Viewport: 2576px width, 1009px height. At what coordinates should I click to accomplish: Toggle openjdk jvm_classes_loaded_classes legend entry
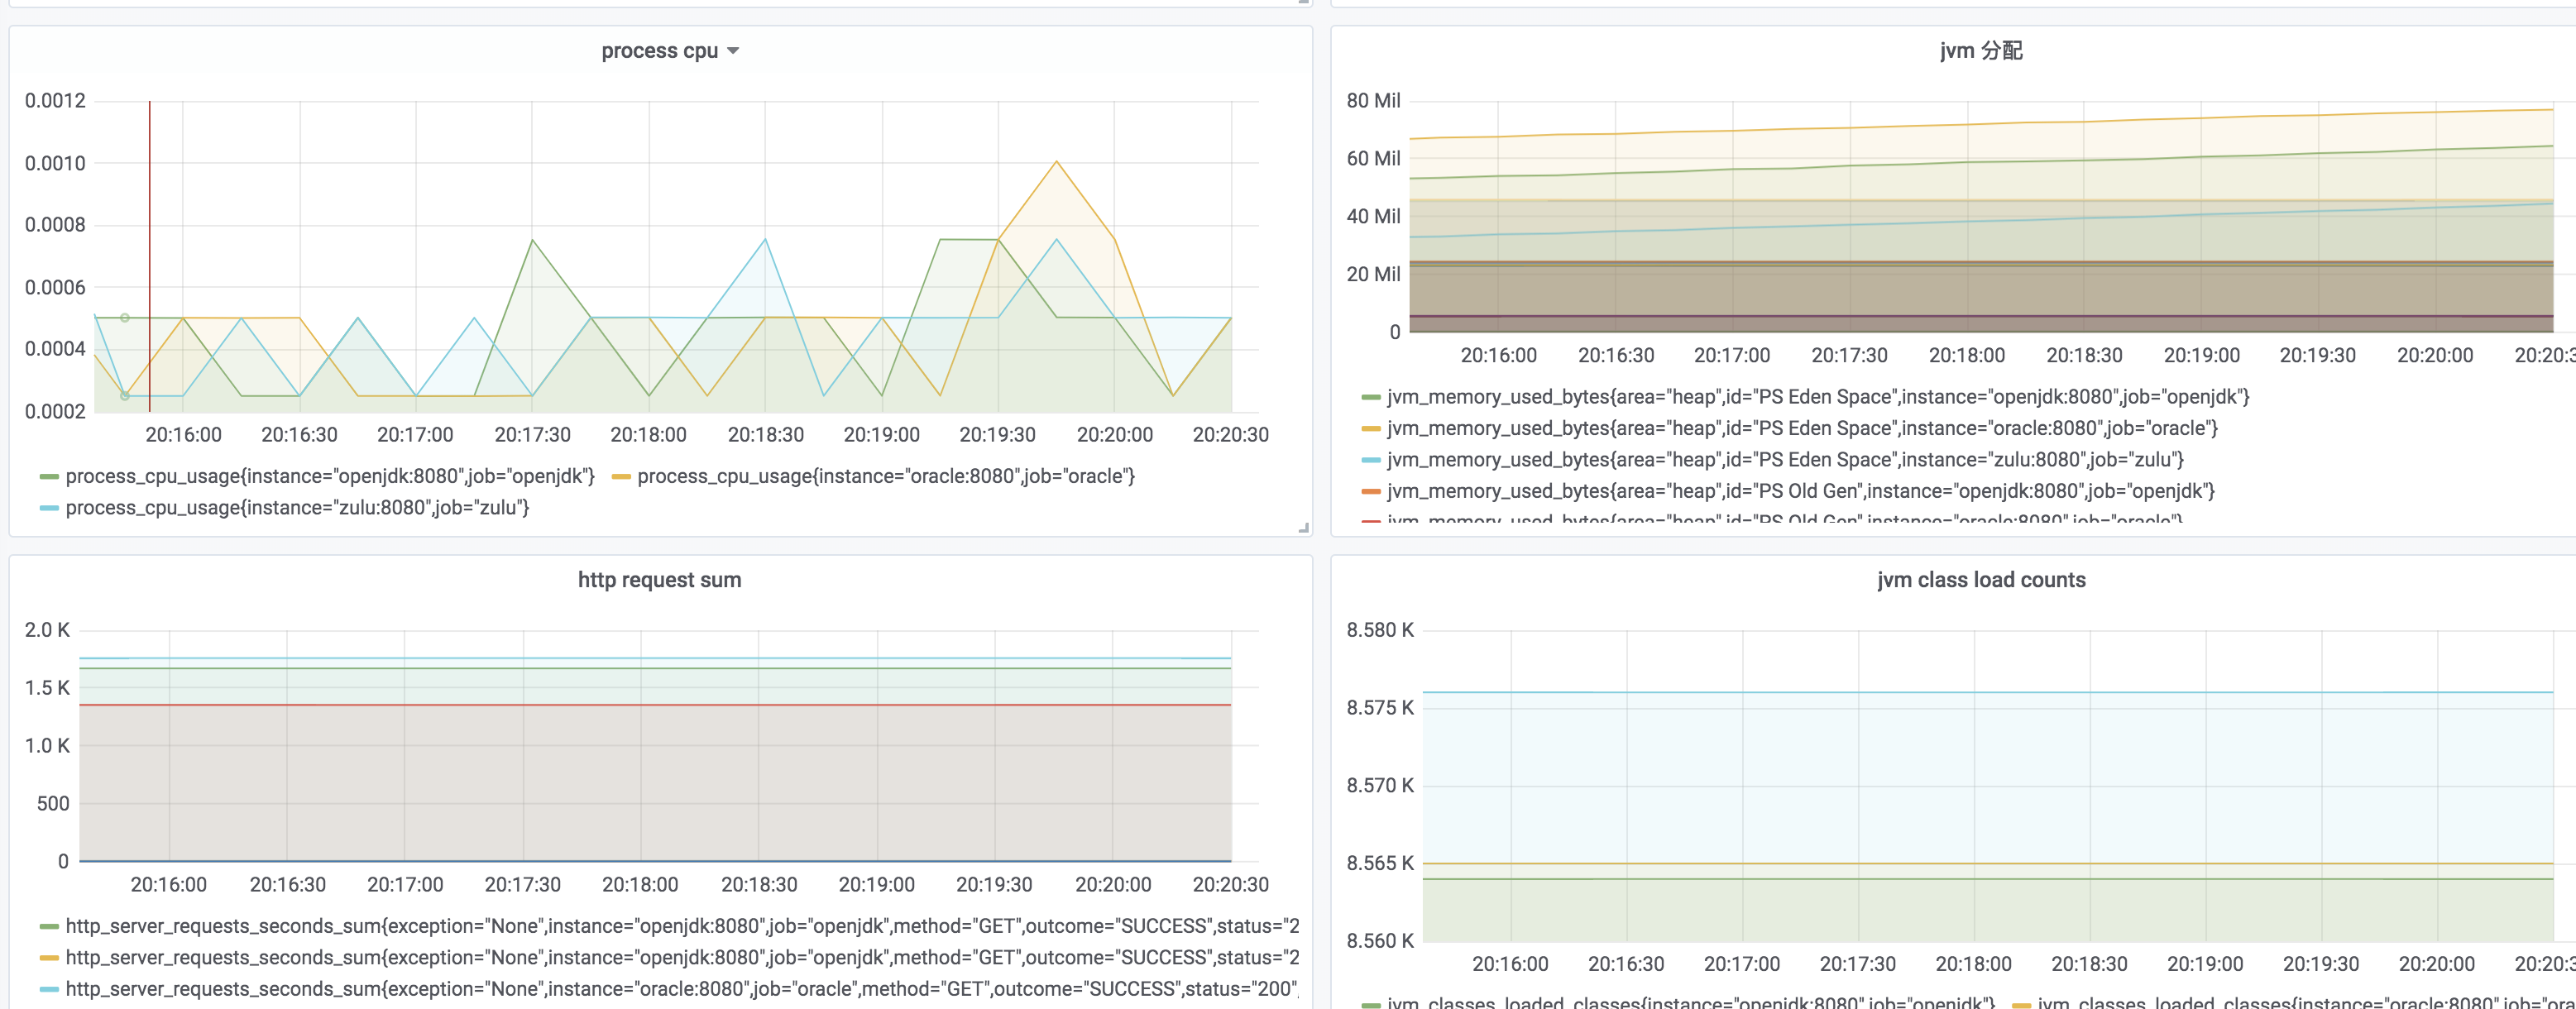[1691, 1002]
